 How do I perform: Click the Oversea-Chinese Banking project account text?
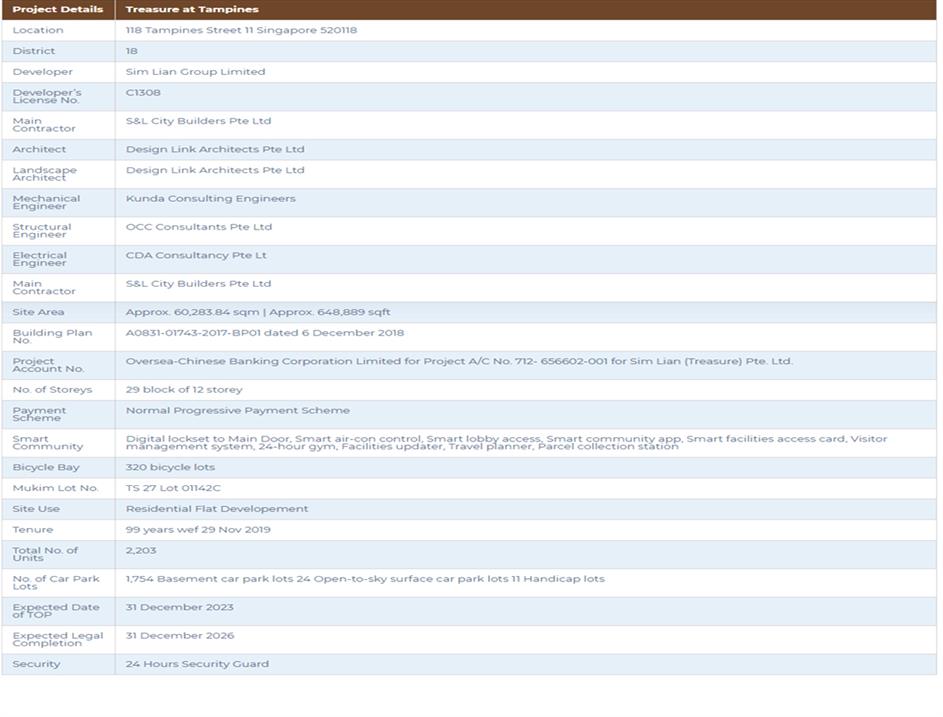(458, 361)
